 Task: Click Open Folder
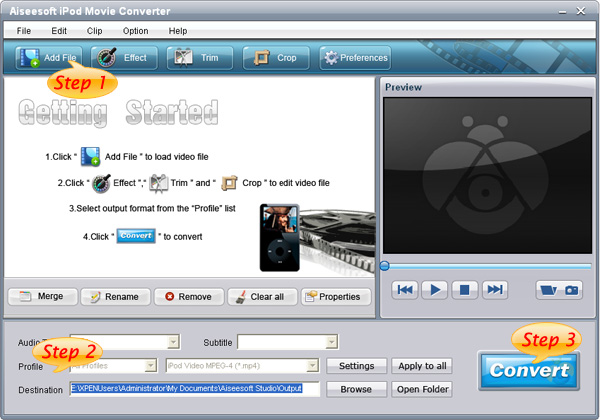pos(422,389)
